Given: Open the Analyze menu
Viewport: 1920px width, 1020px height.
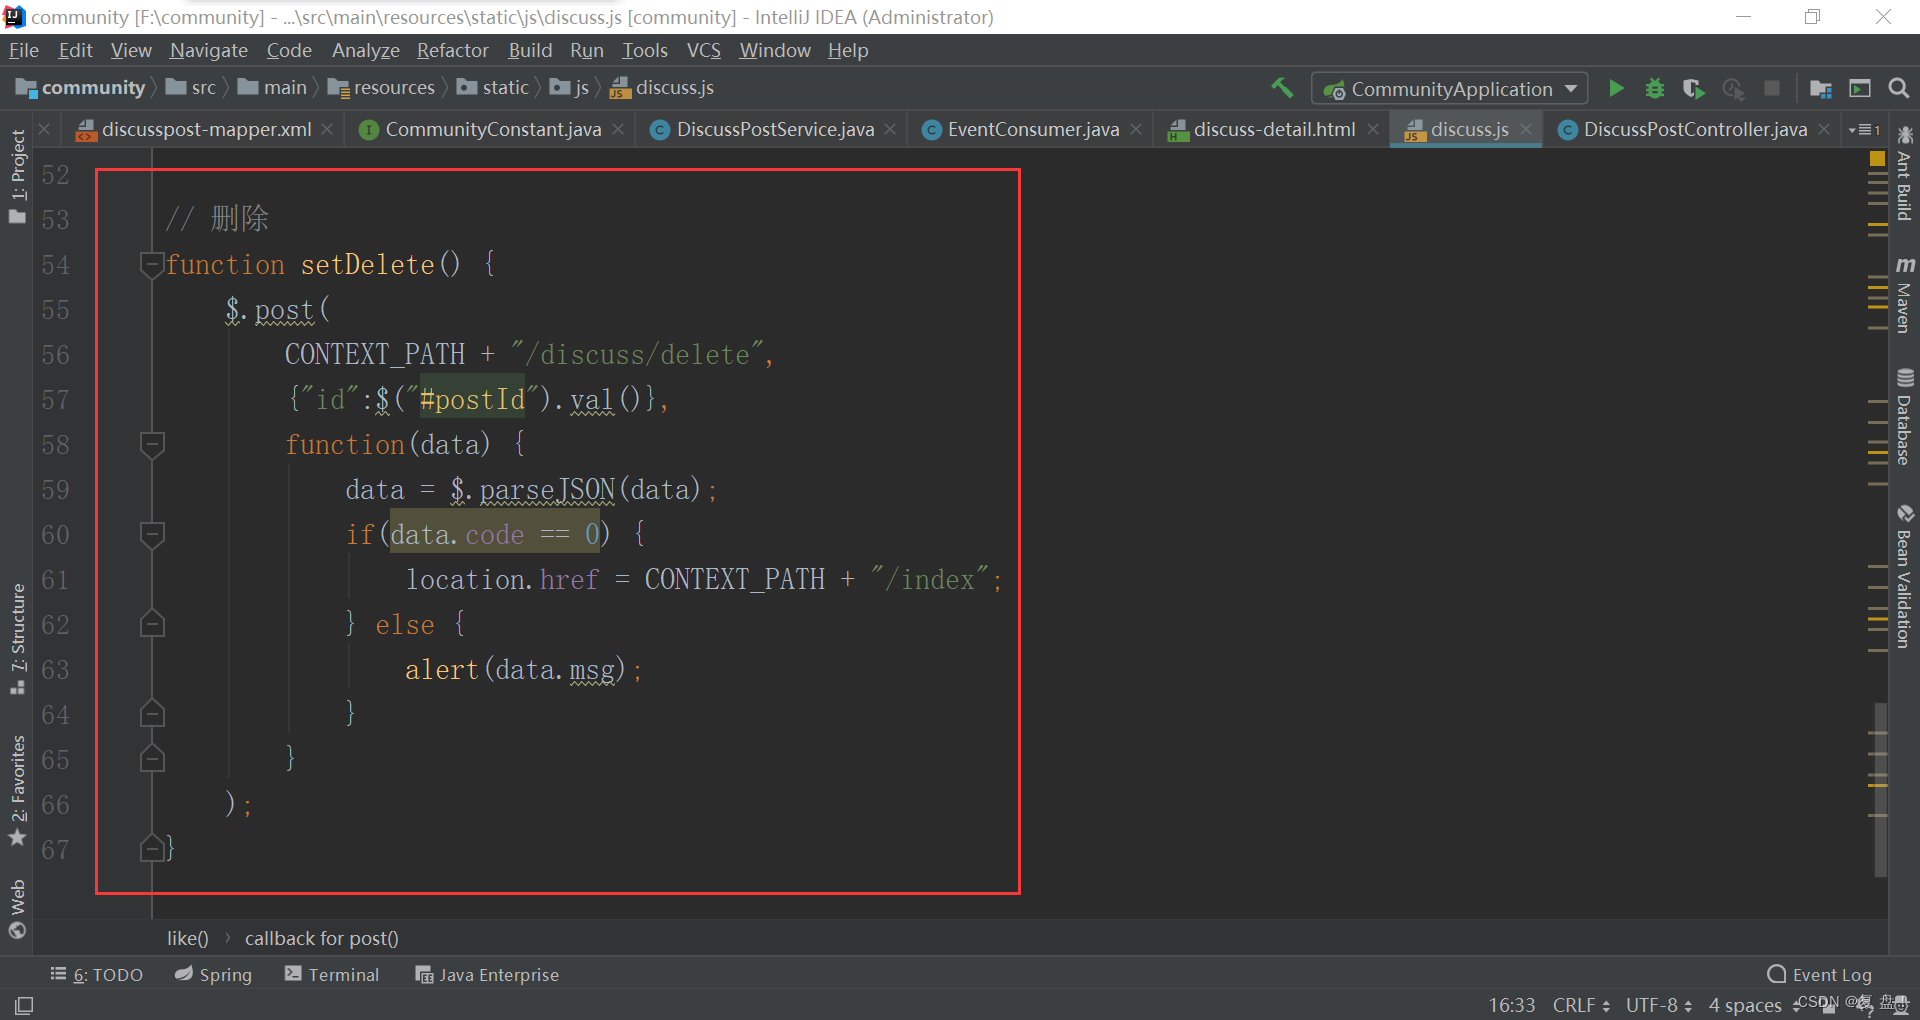Looking at the screenshot, I should [x=365, y=50].
